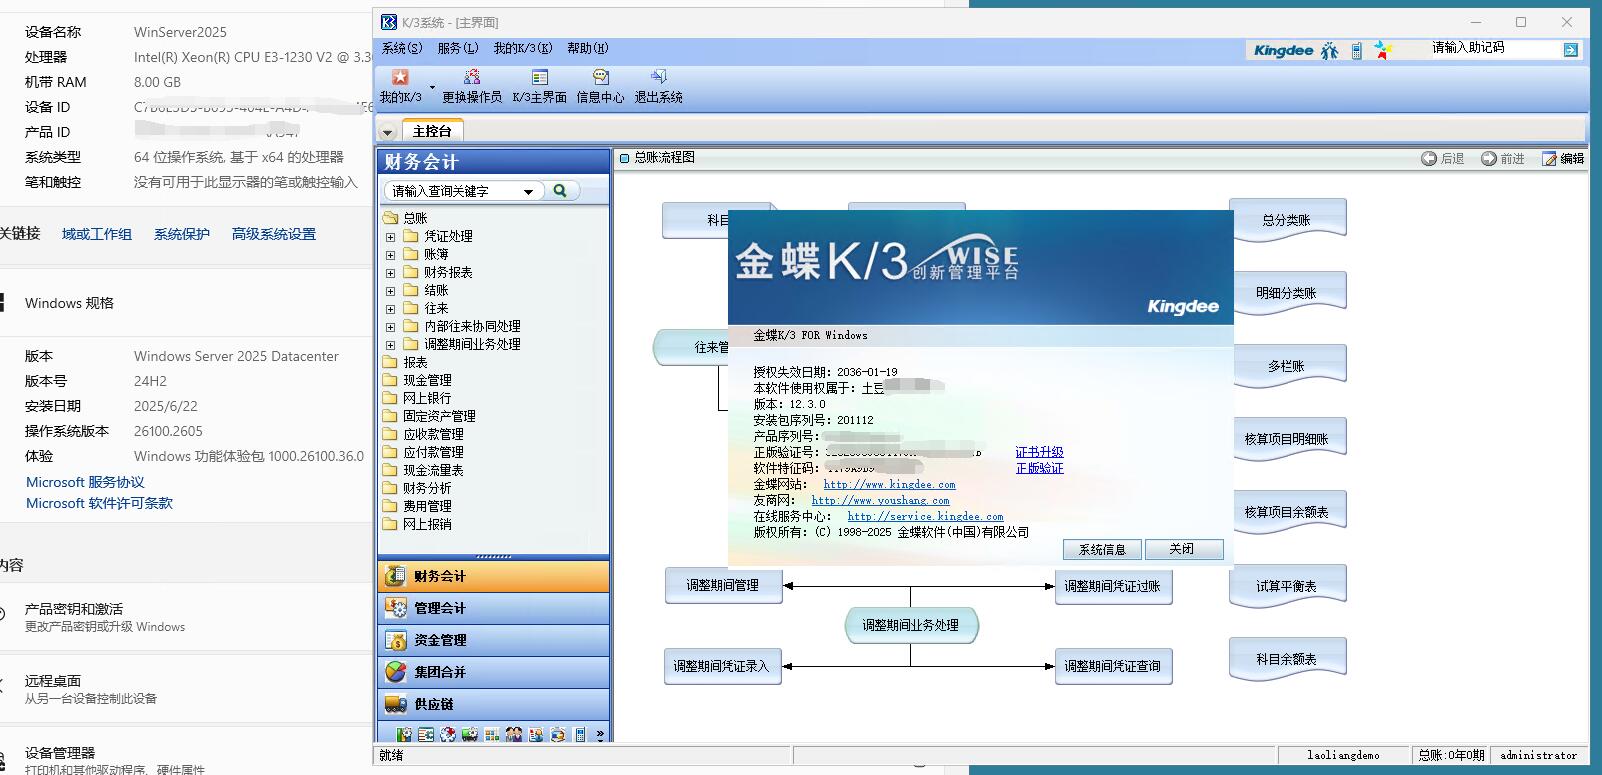Open the http://www.youshang.com link
The height and width of the screenshot is (775, 1602).
click(880, 500)
